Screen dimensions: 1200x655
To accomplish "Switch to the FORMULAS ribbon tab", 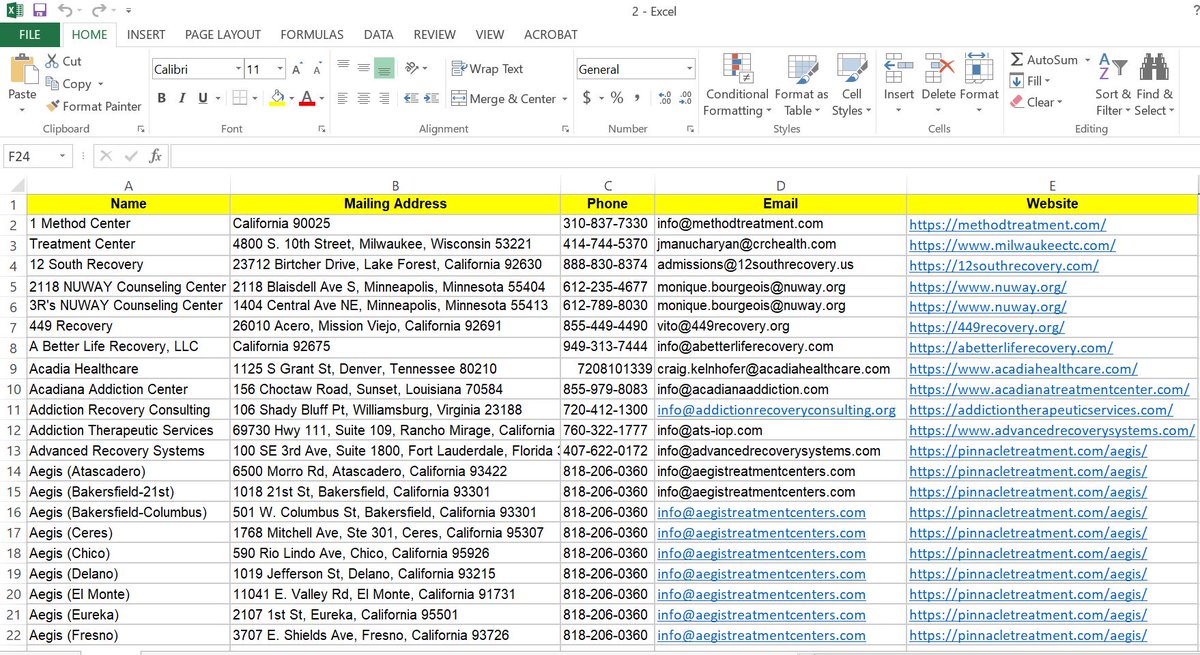I will [311, 34].
